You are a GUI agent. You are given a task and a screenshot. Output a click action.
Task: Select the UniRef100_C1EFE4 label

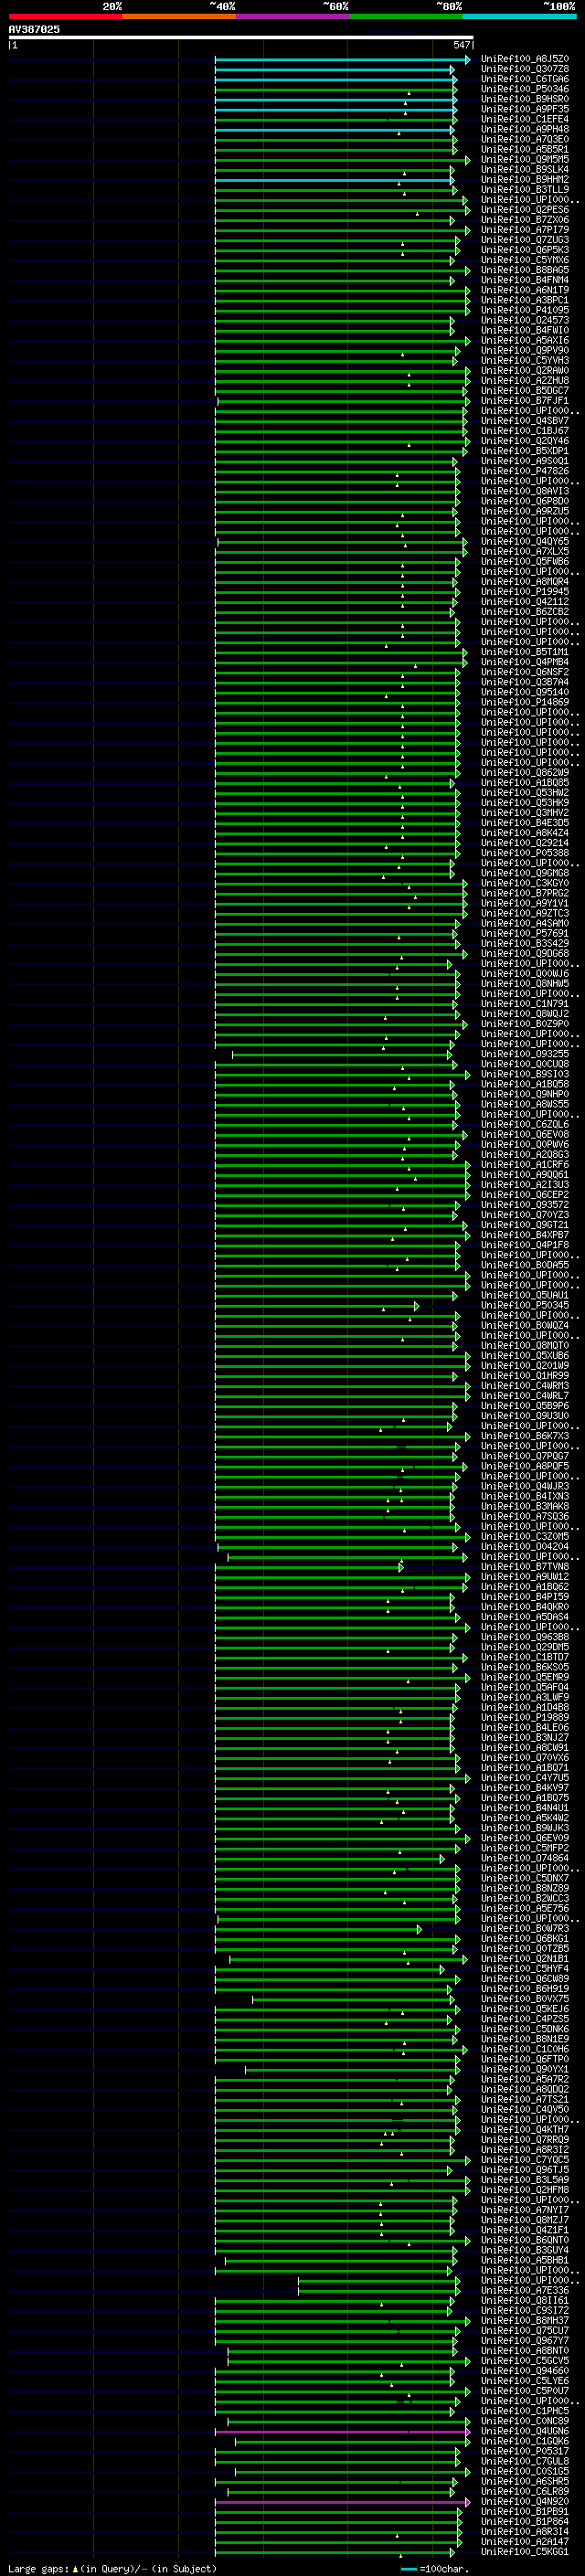525,119
